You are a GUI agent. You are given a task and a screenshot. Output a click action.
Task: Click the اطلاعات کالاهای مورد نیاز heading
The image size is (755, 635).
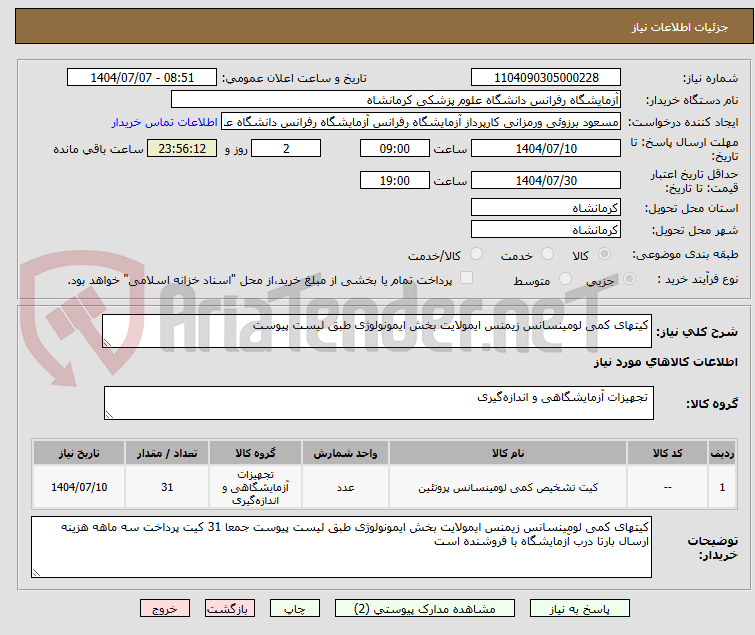click(x=665, y=362)
